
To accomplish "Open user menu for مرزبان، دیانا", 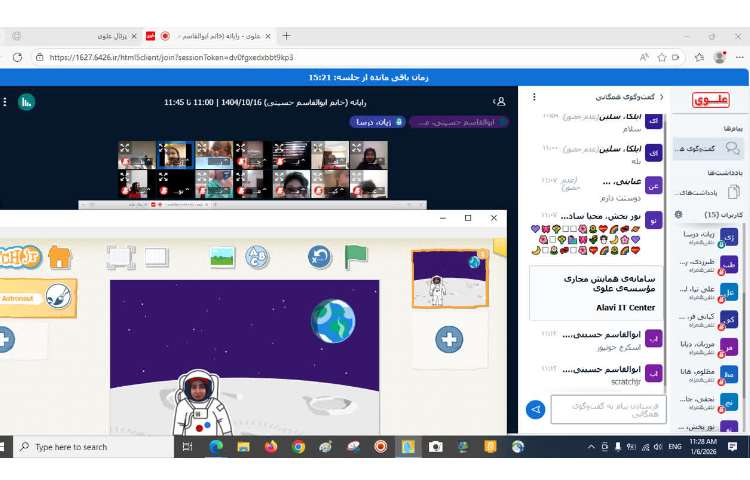I will [x=709, y=347].
